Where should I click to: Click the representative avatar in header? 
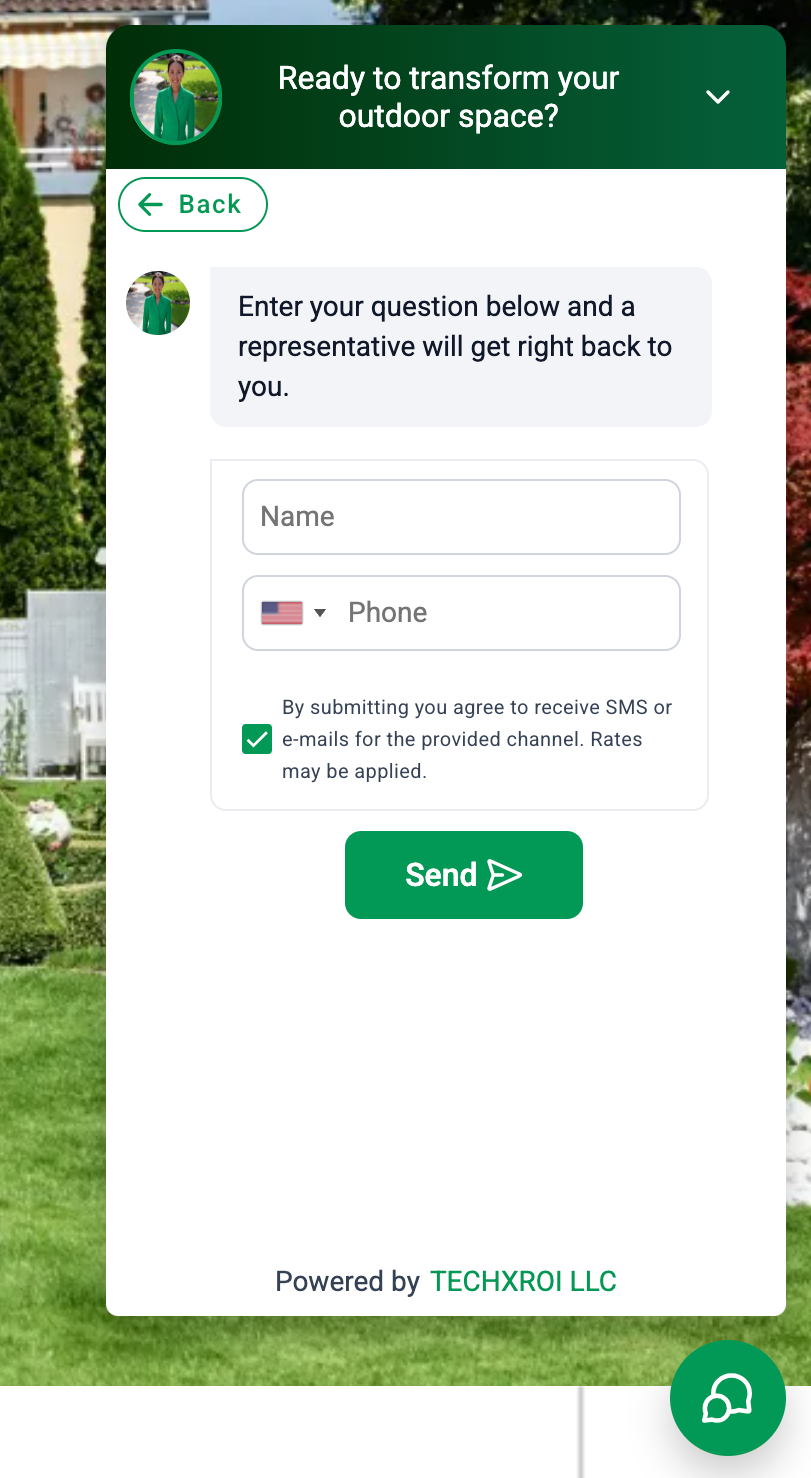pos(176,97)
